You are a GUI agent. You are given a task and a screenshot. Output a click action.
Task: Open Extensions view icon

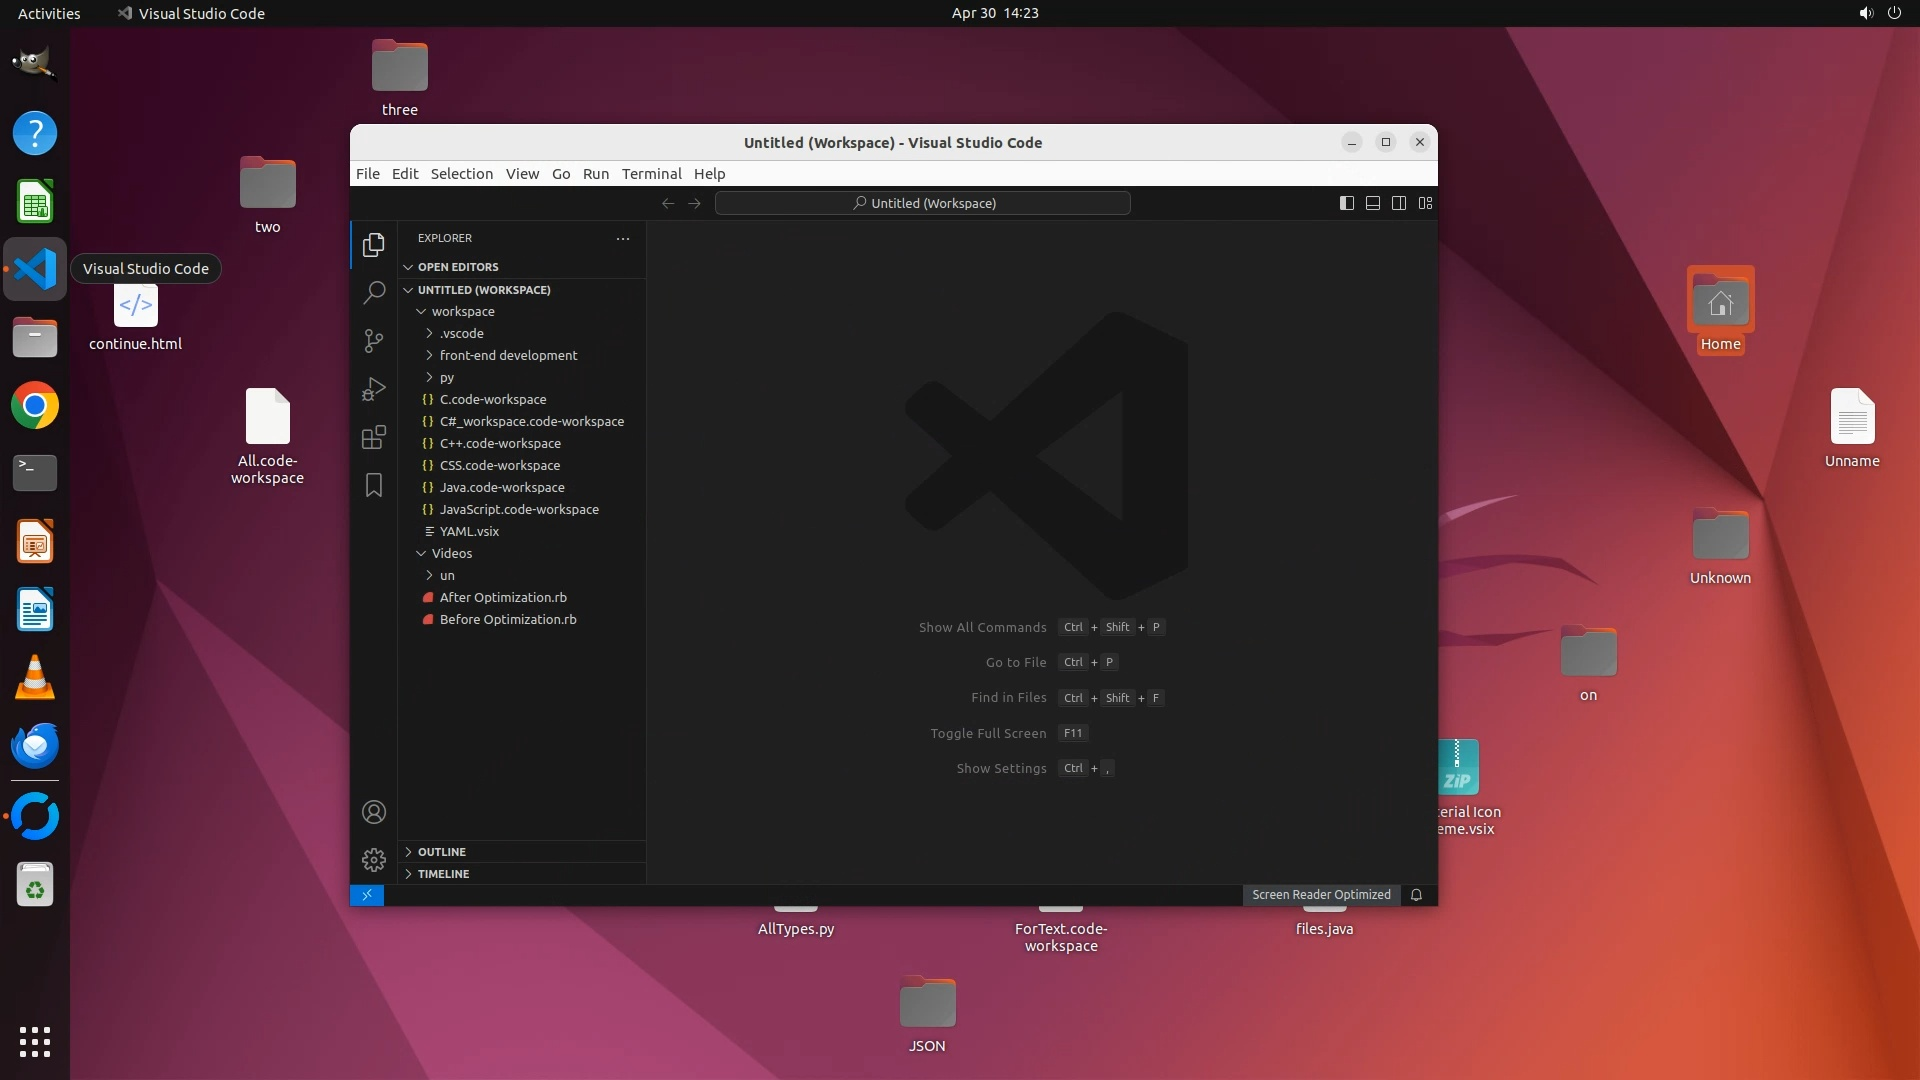point(374,437)
